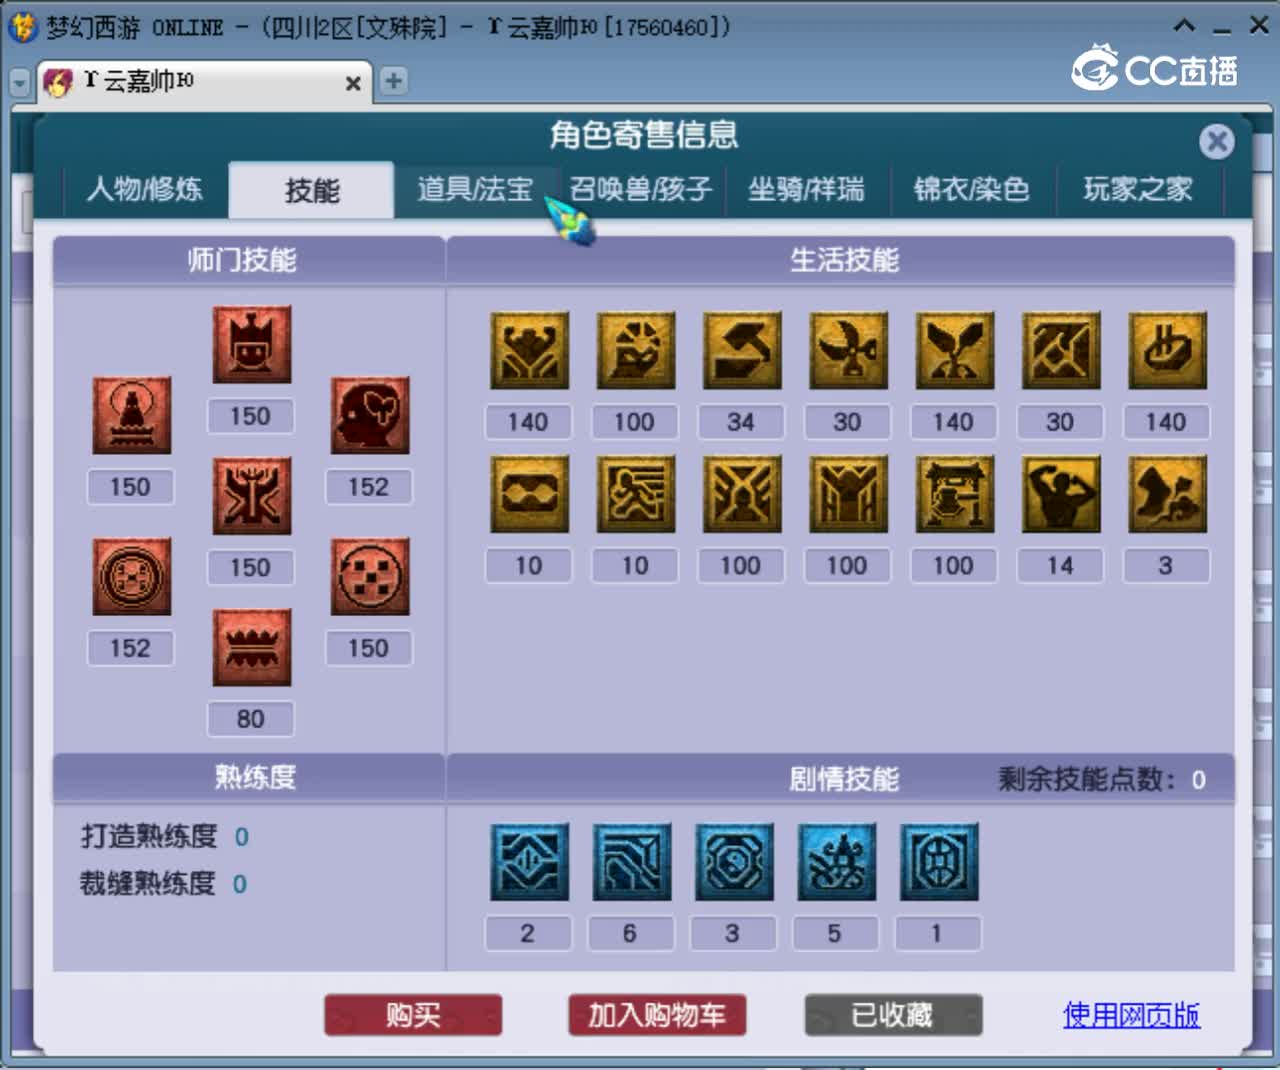This screenshot has height=1070, width=1280.
Task: Select the scissors-like life skill icon above 30
Action: coord(848,350)
